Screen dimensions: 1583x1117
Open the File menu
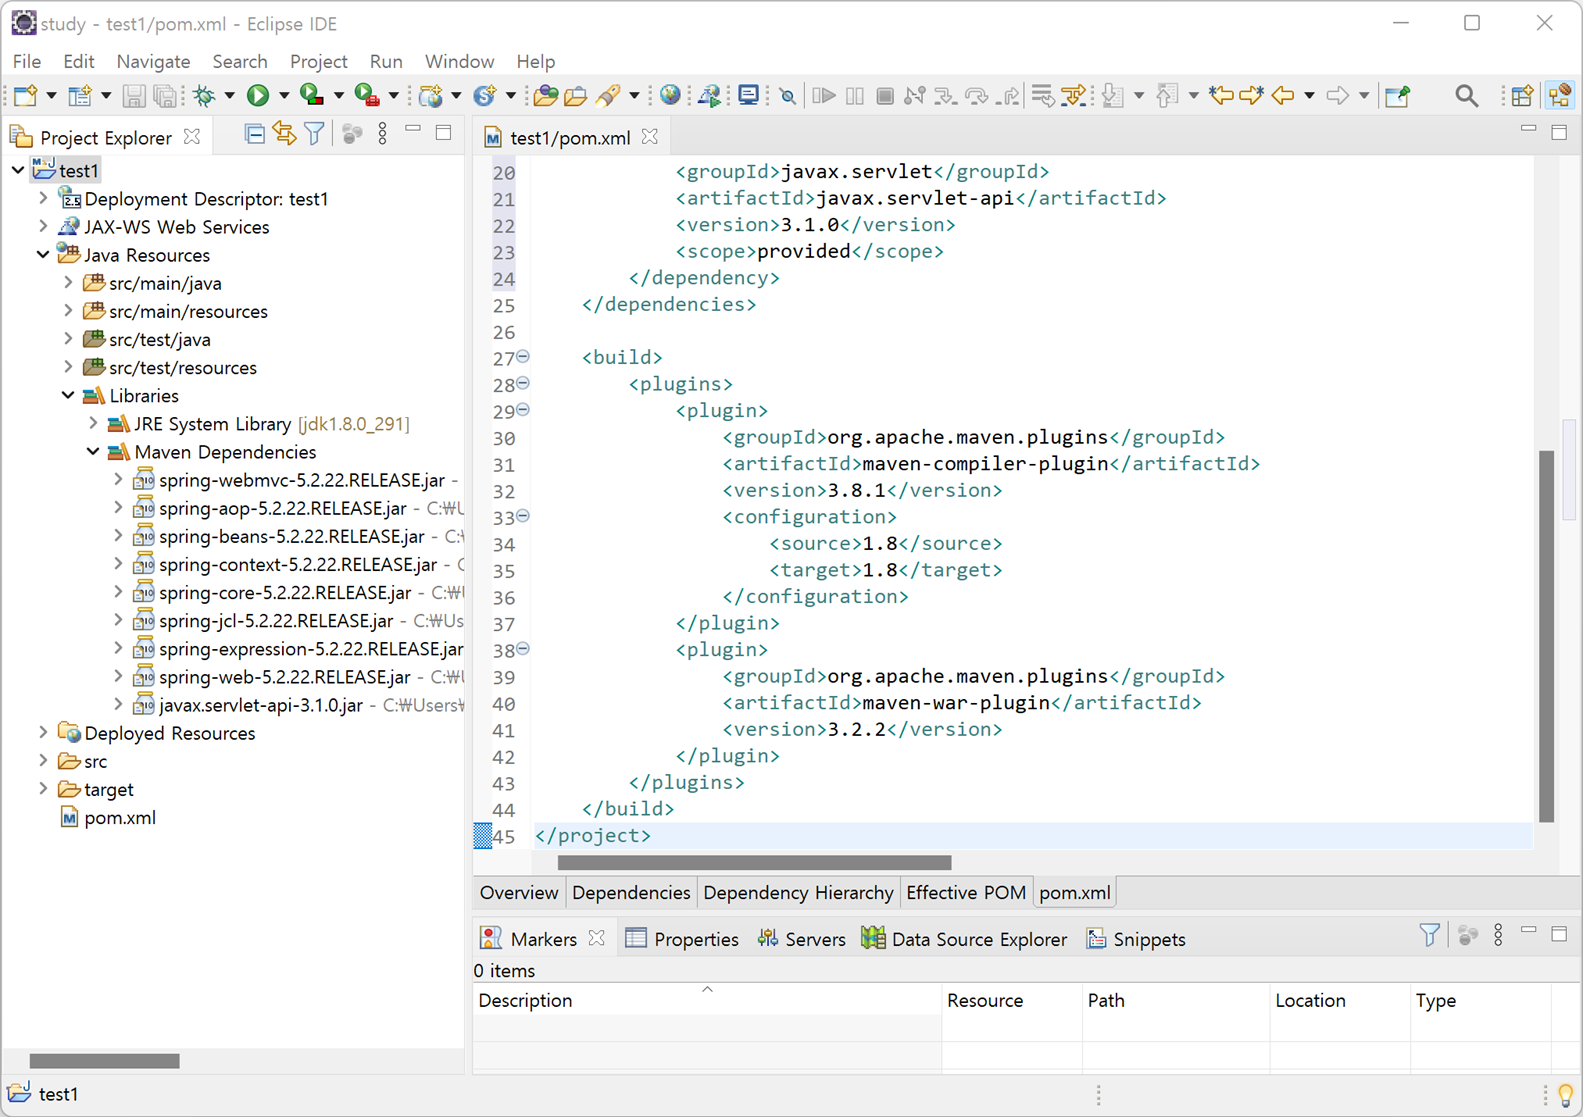pos(26,61)
